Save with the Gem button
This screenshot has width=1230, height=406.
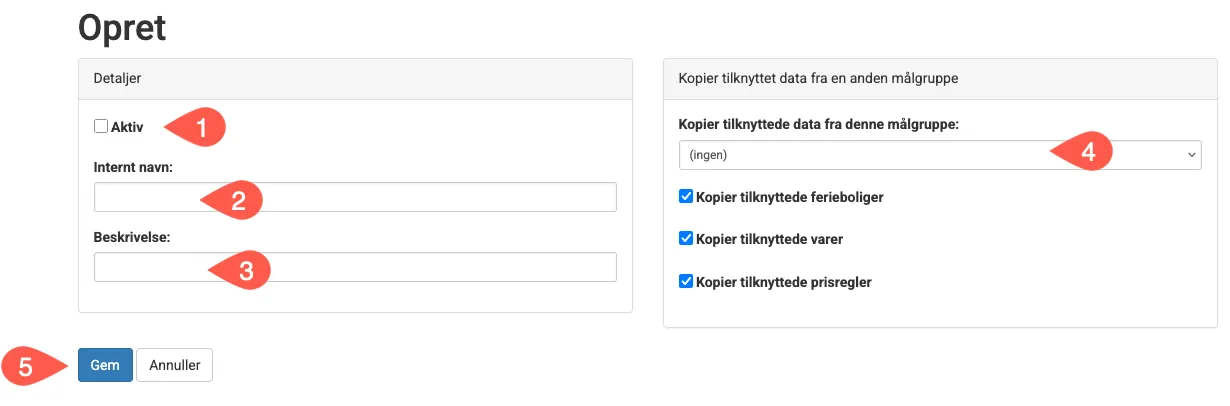(x=105, y=365)
